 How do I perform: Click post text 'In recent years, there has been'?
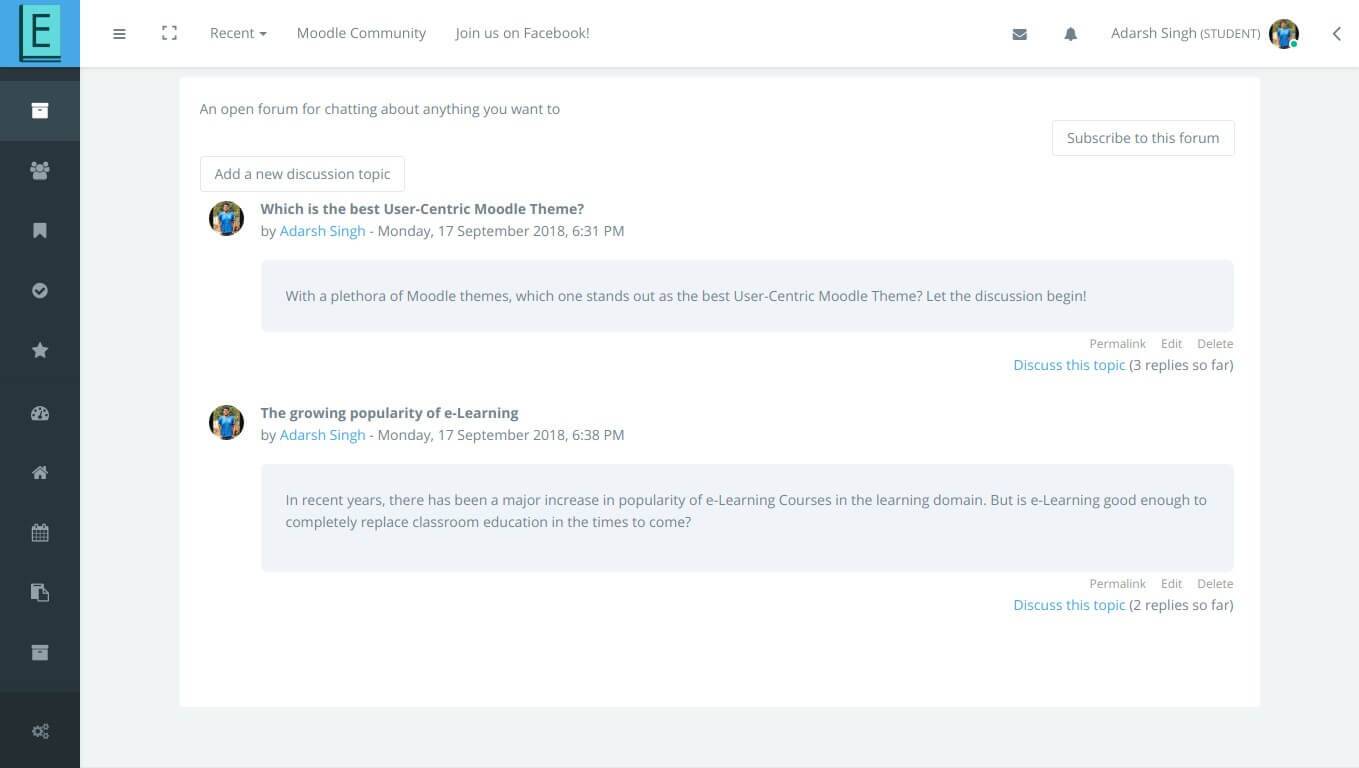click(746, 510)
